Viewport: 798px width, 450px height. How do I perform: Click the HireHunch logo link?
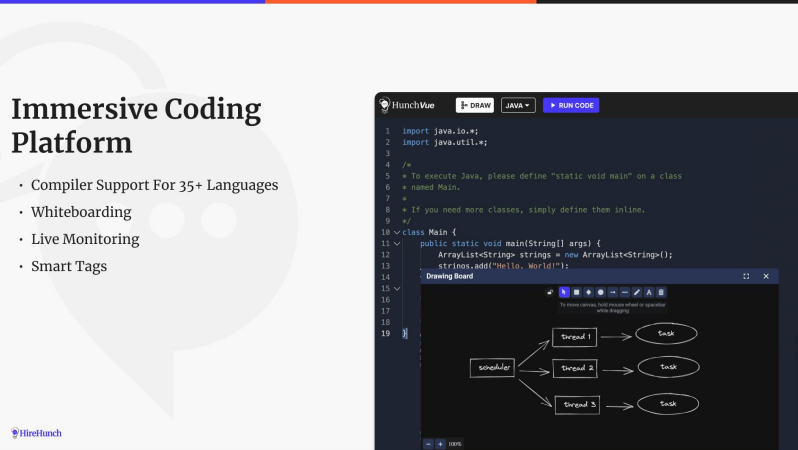tap(36, 433)
